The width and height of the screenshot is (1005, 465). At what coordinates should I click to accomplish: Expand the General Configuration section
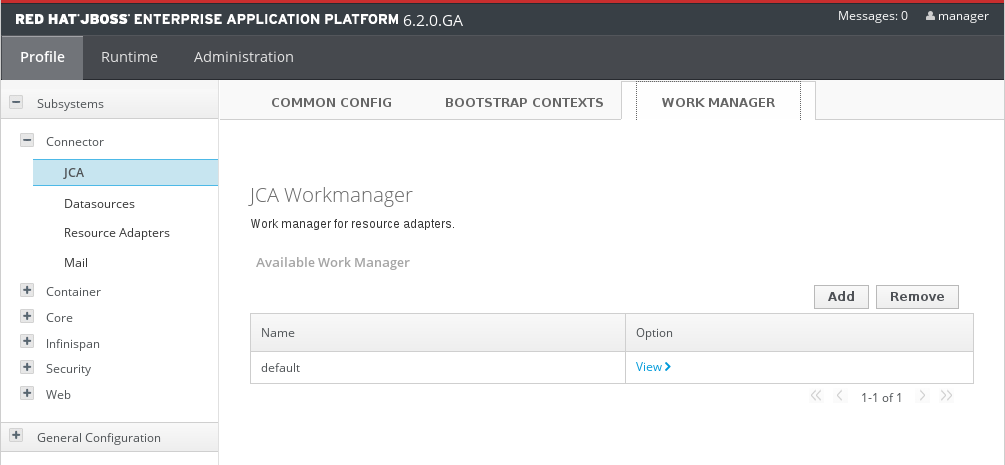coord(16,437)
